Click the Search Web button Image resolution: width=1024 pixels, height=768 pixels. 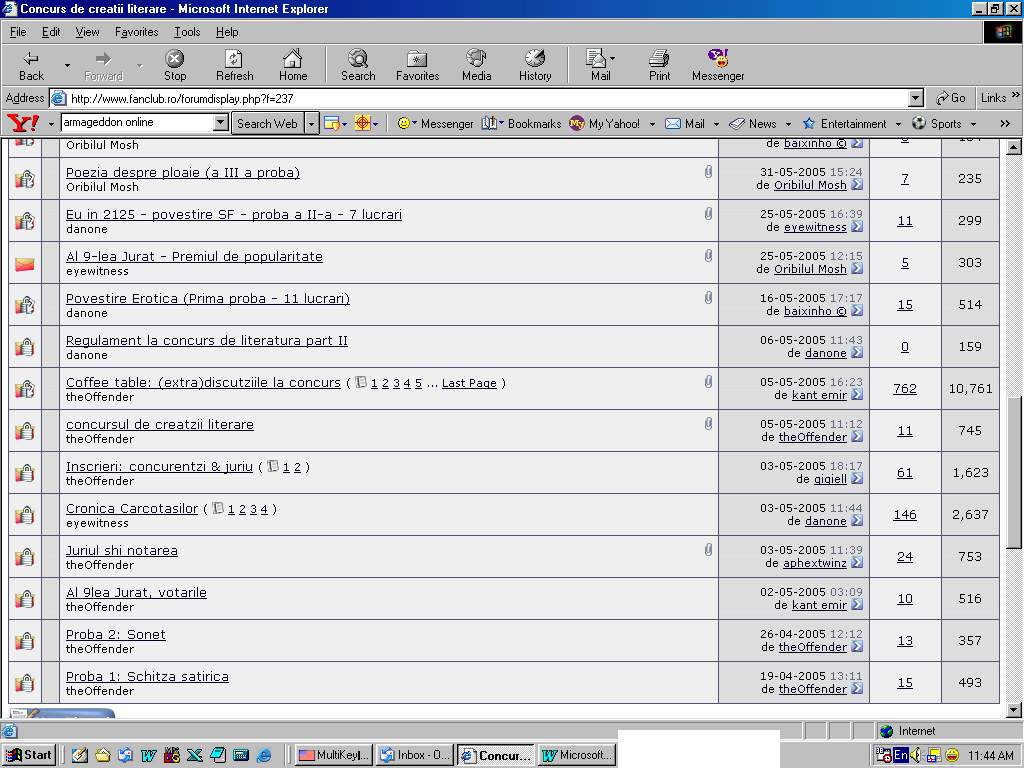267,123
